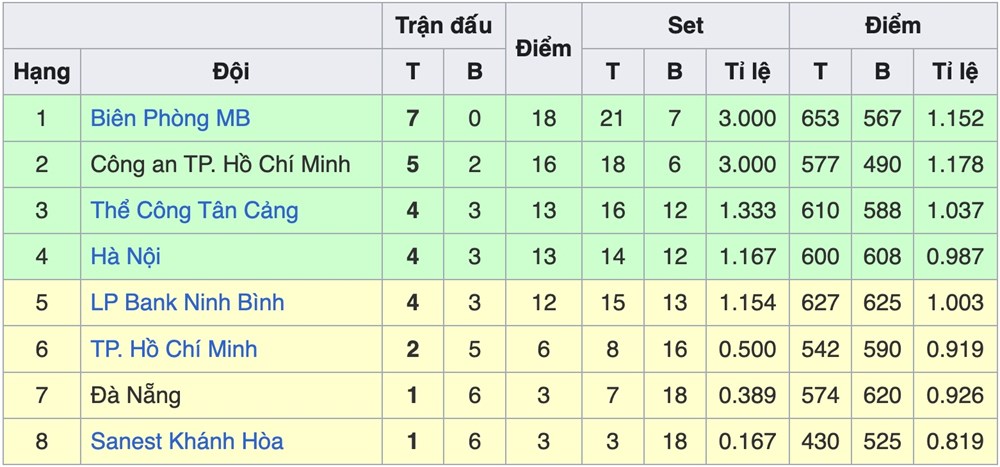Click the Thể Công Tân Cảng link
The width and height of the screenshot is (1000, 467).
pyautogui.click(x=194, y=210)
